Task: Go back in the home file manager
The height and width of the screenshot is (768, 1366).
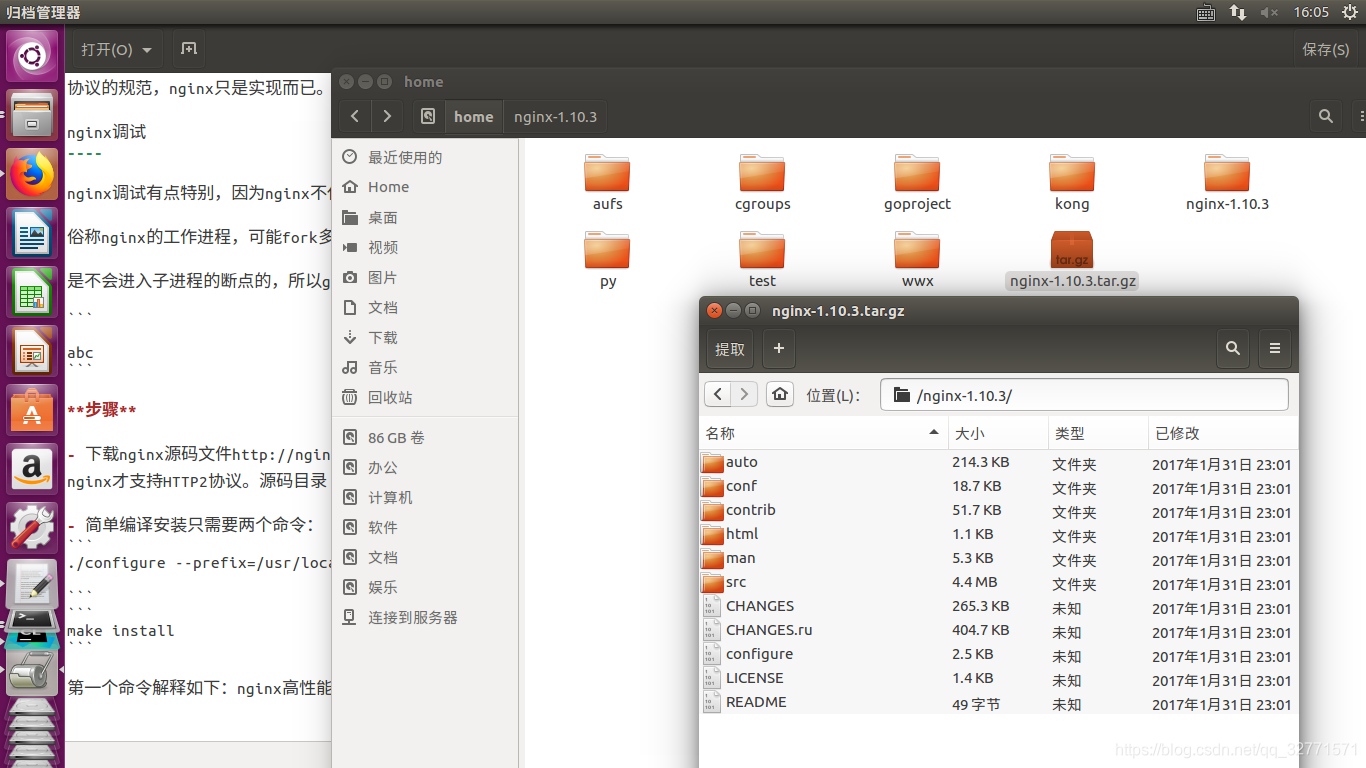Action: (x=355, y=116)
